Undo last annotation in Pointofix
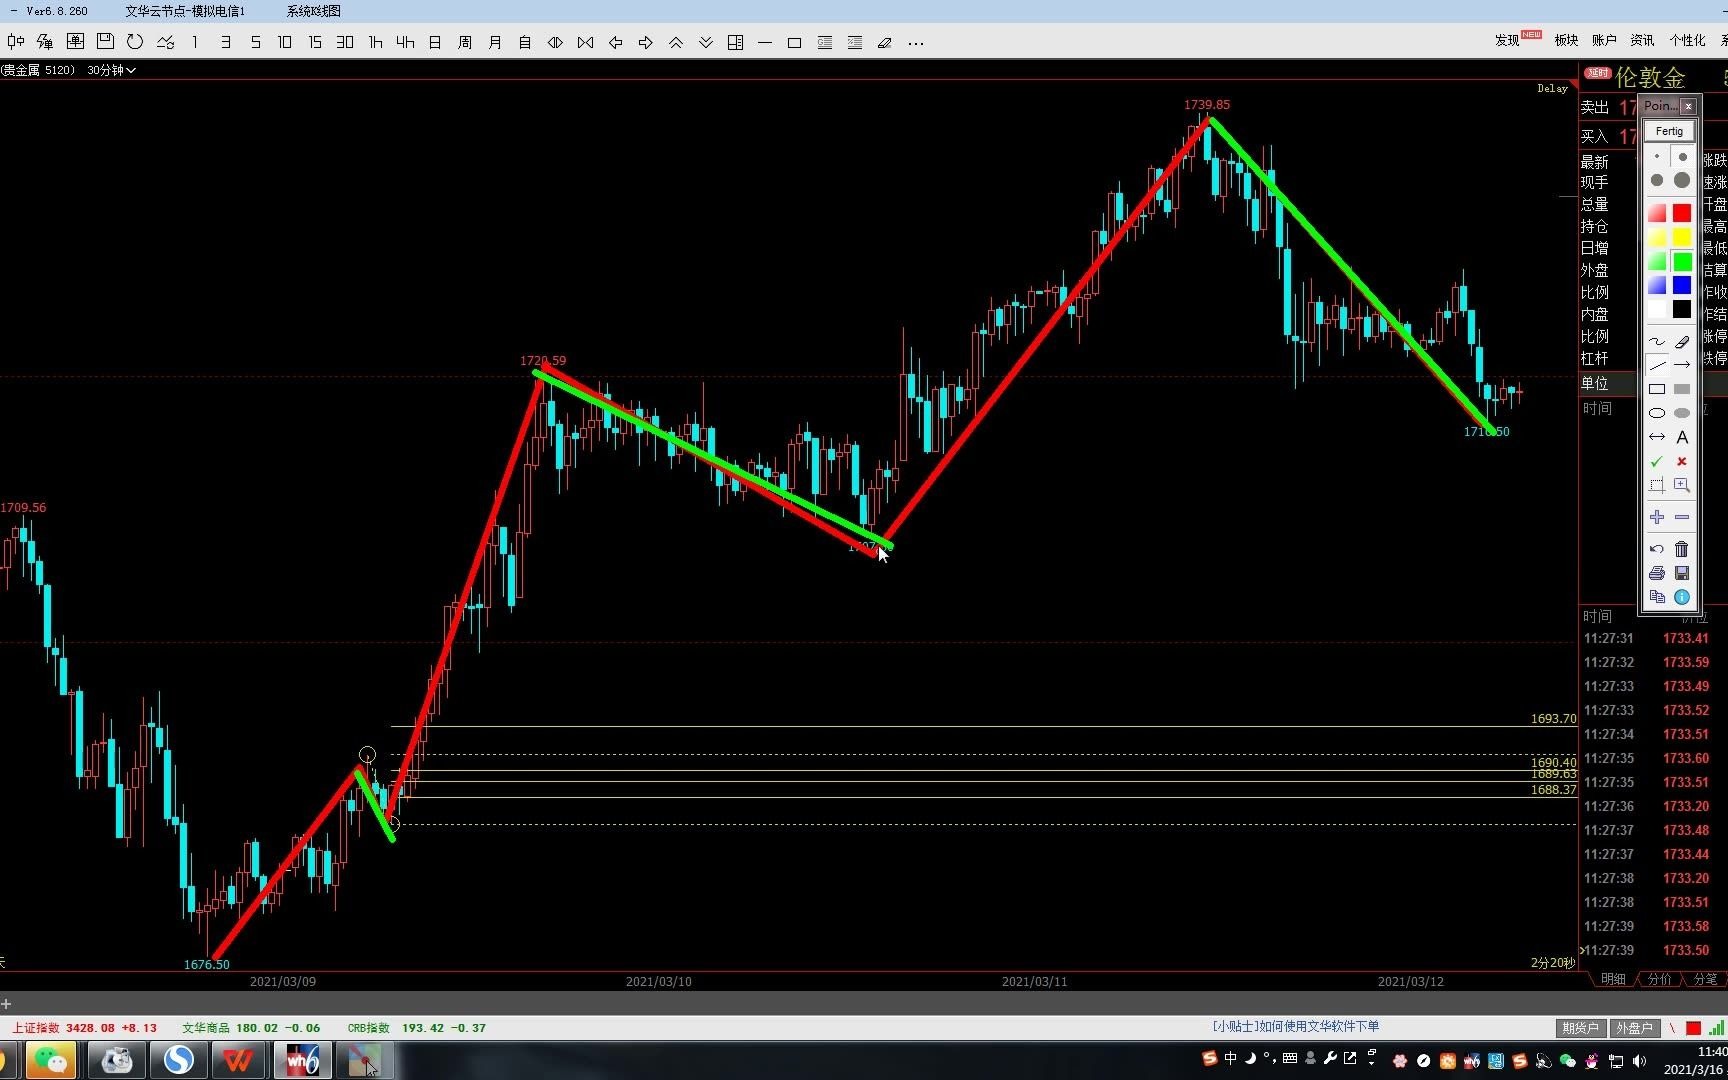Viewport: 1728px width, 1080px height. (x=1657, y=549)
